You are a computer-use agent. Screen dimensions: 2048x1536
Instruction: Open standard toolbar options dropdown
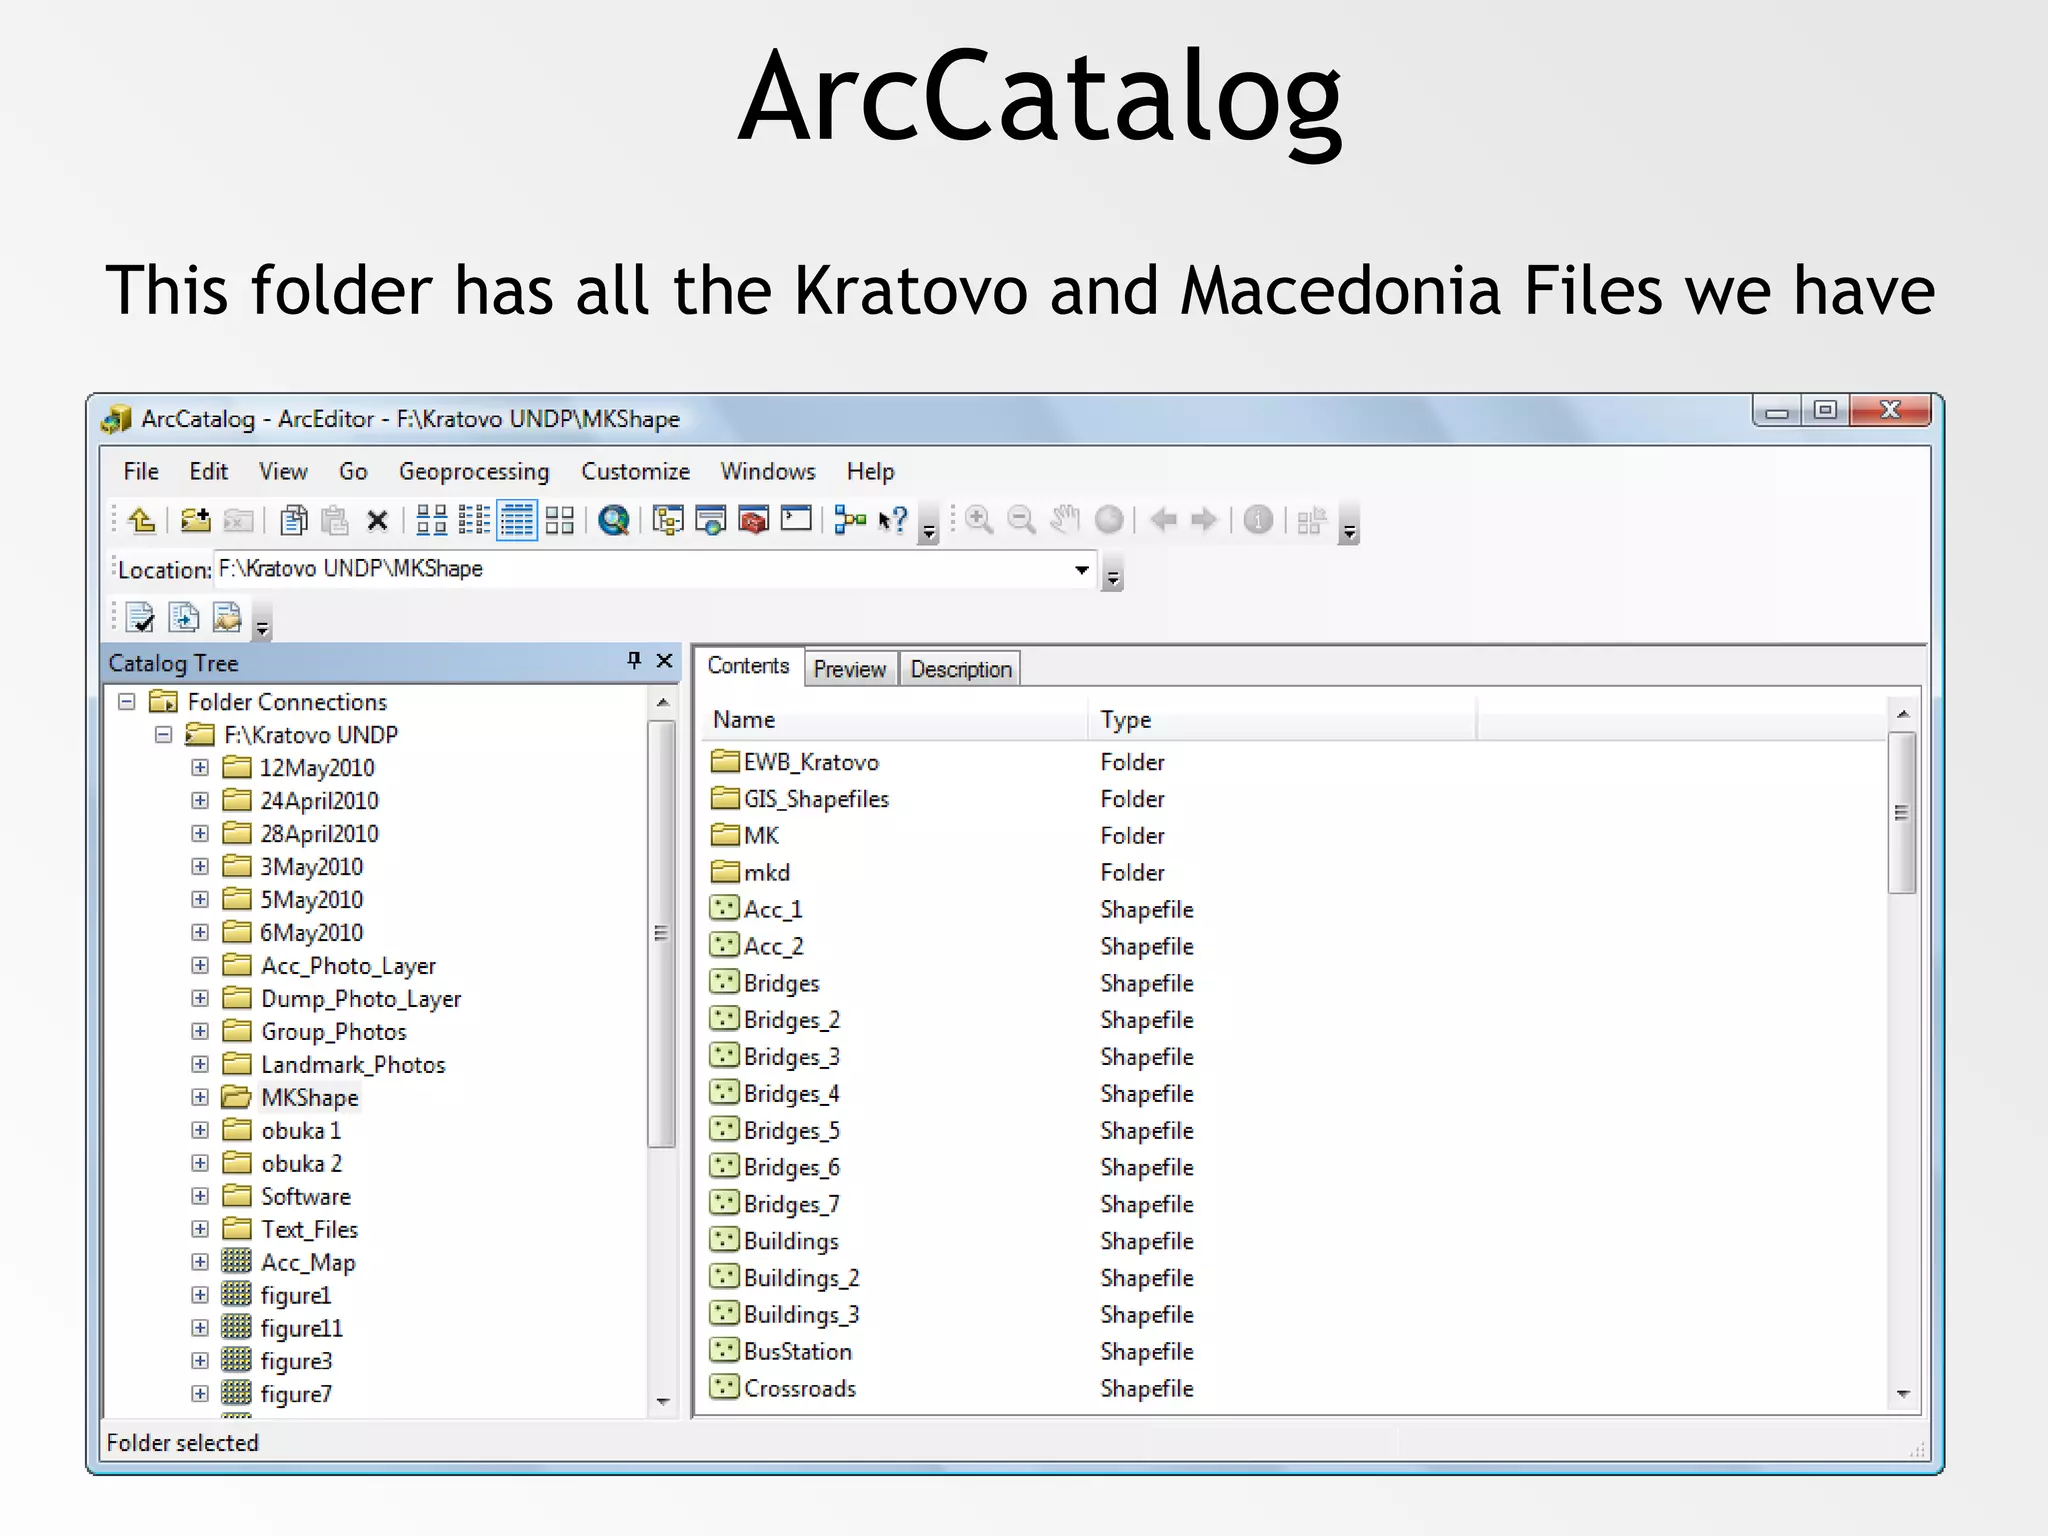tap(929, 524)
